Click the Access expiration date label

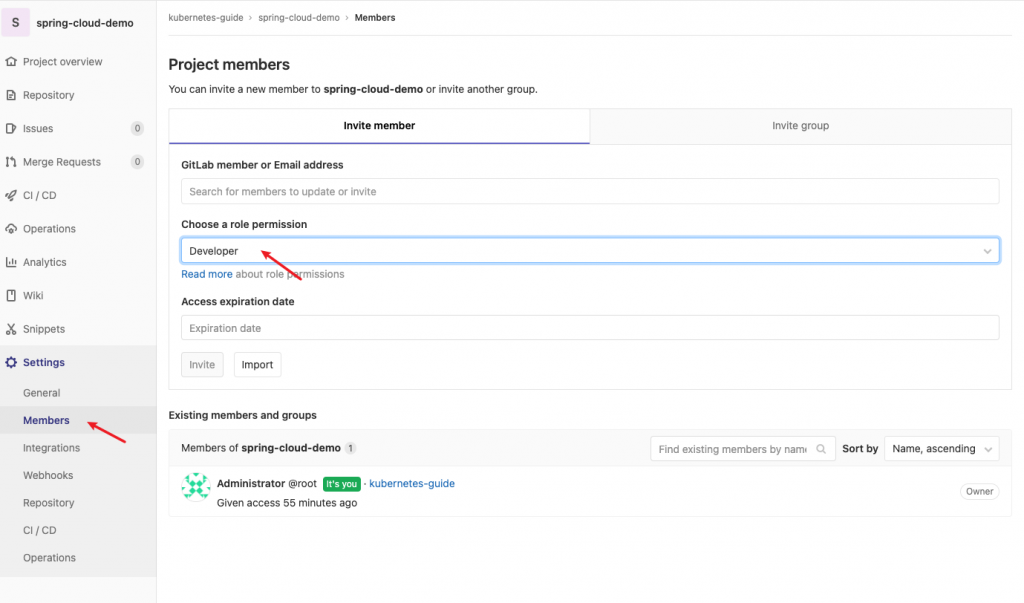pyautogui.click(x=238, y=301)
